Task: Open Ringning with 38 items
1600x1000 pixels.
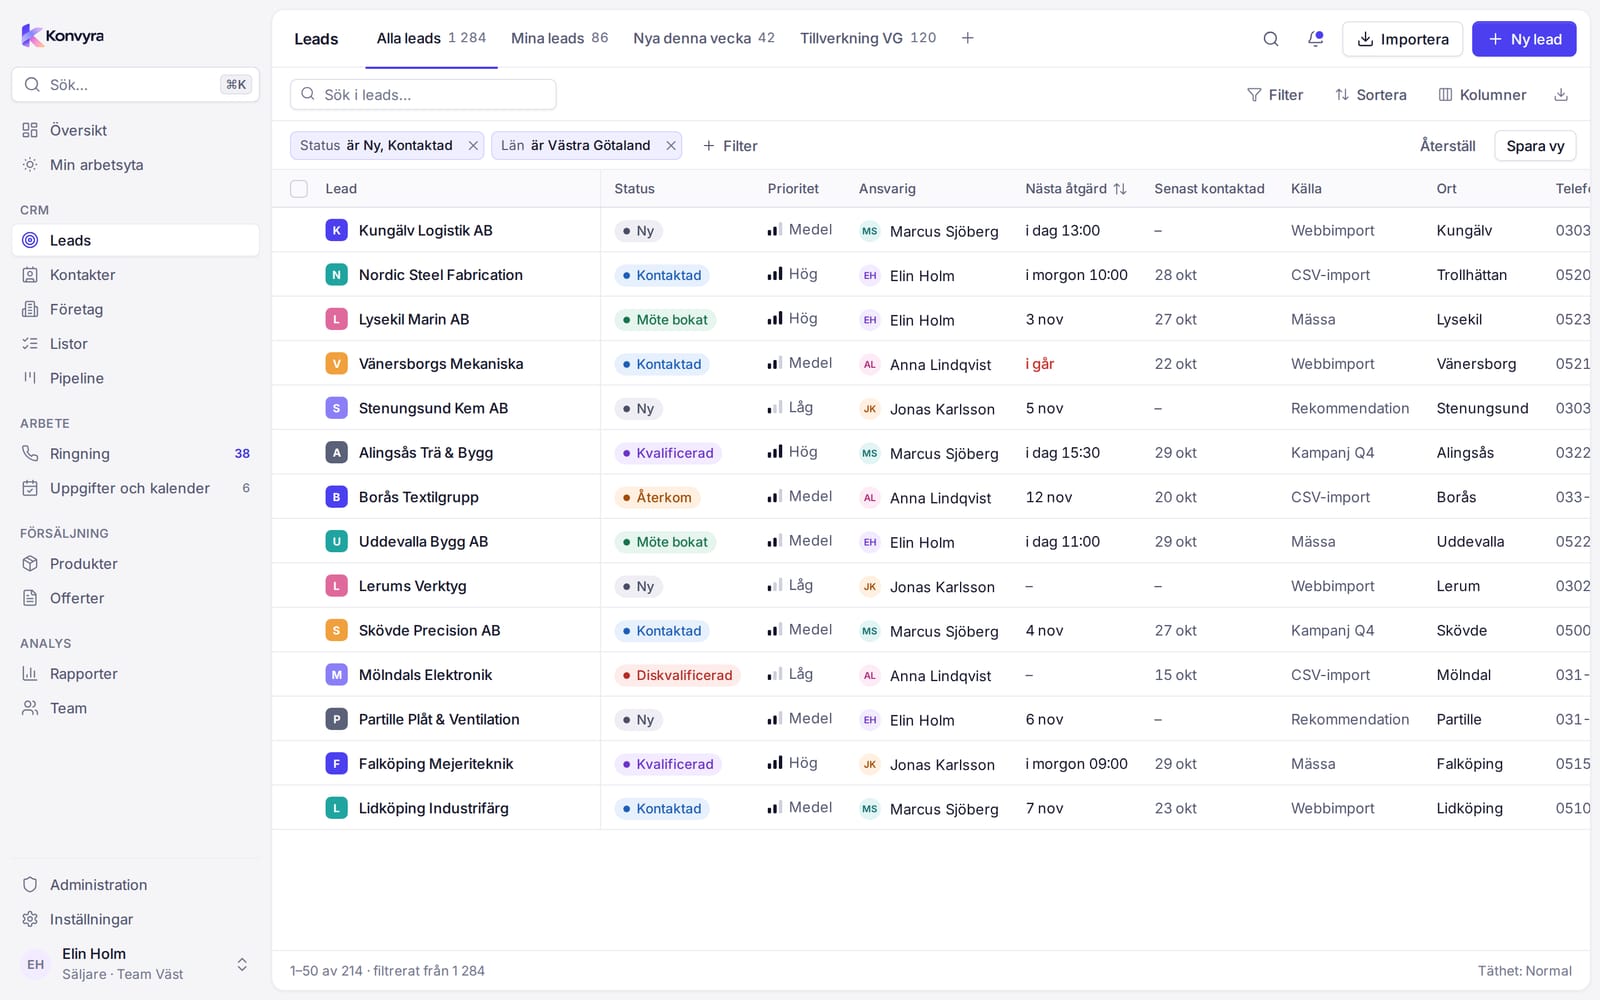Action: click(135, 454)
